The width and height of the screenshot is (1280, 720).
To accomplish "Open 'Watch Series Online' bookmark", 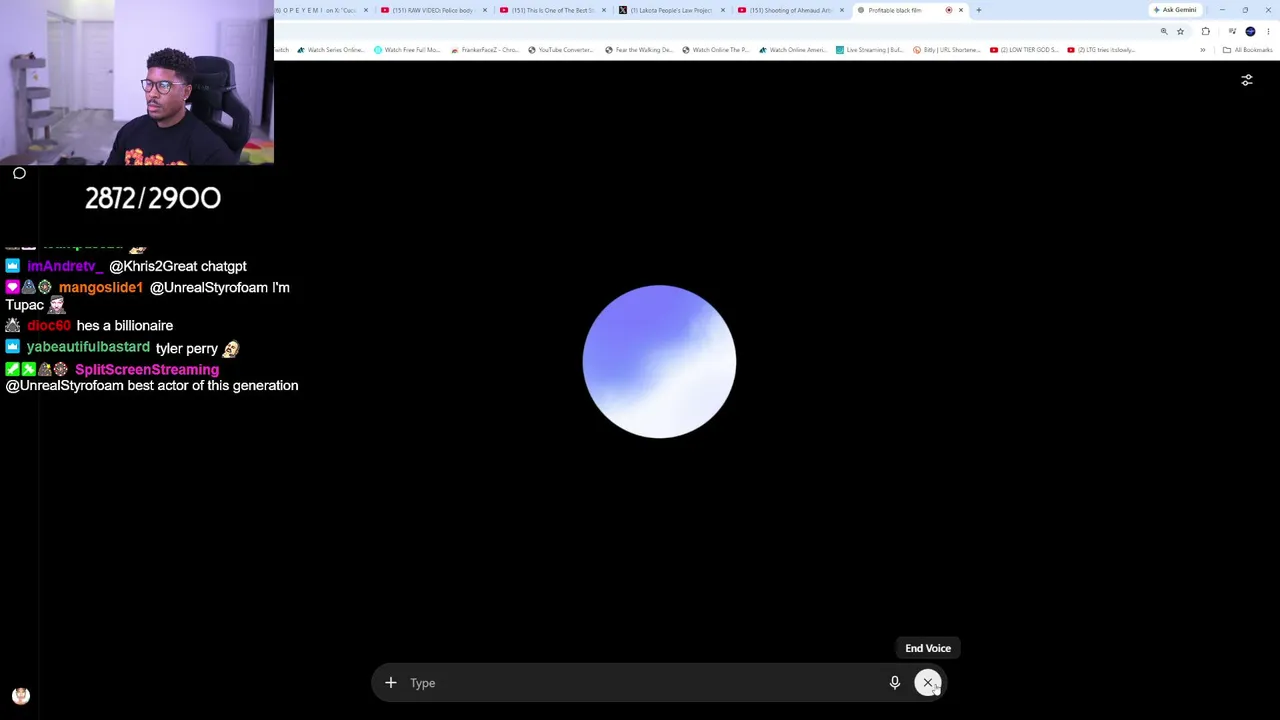I will coord(331,50).
